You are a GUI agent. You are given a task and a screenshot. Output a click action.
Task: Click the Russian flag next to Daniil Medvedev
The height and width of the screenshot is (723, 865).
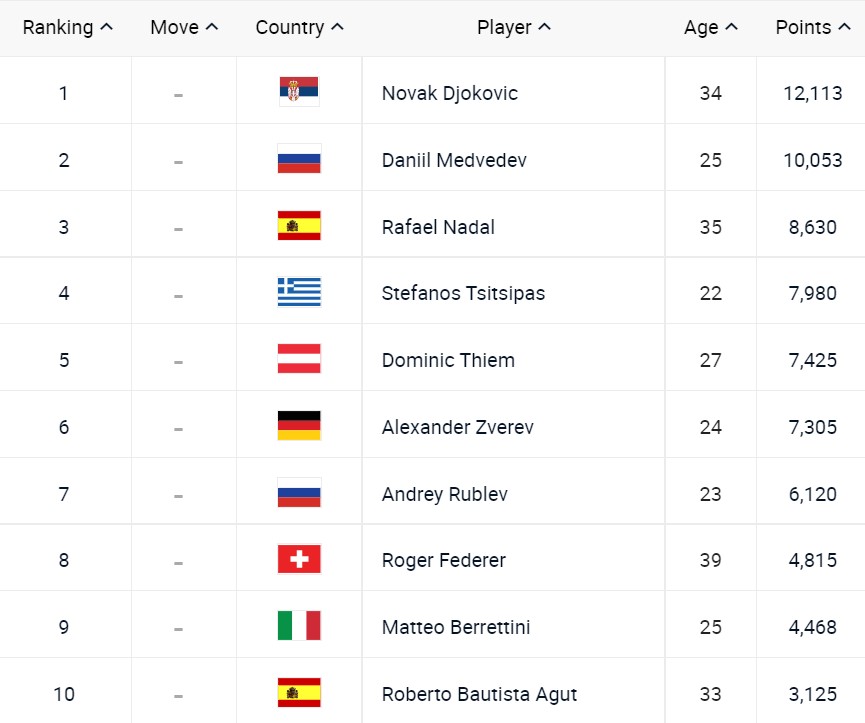pyautogui.click(x=299, y=159)
